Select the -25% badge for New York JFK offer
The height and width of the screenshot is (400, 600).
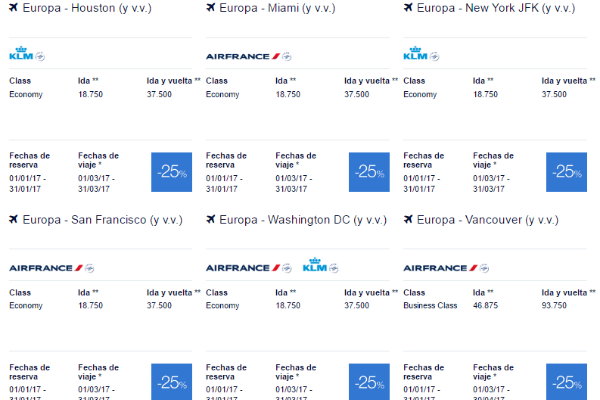coord(566,172)
